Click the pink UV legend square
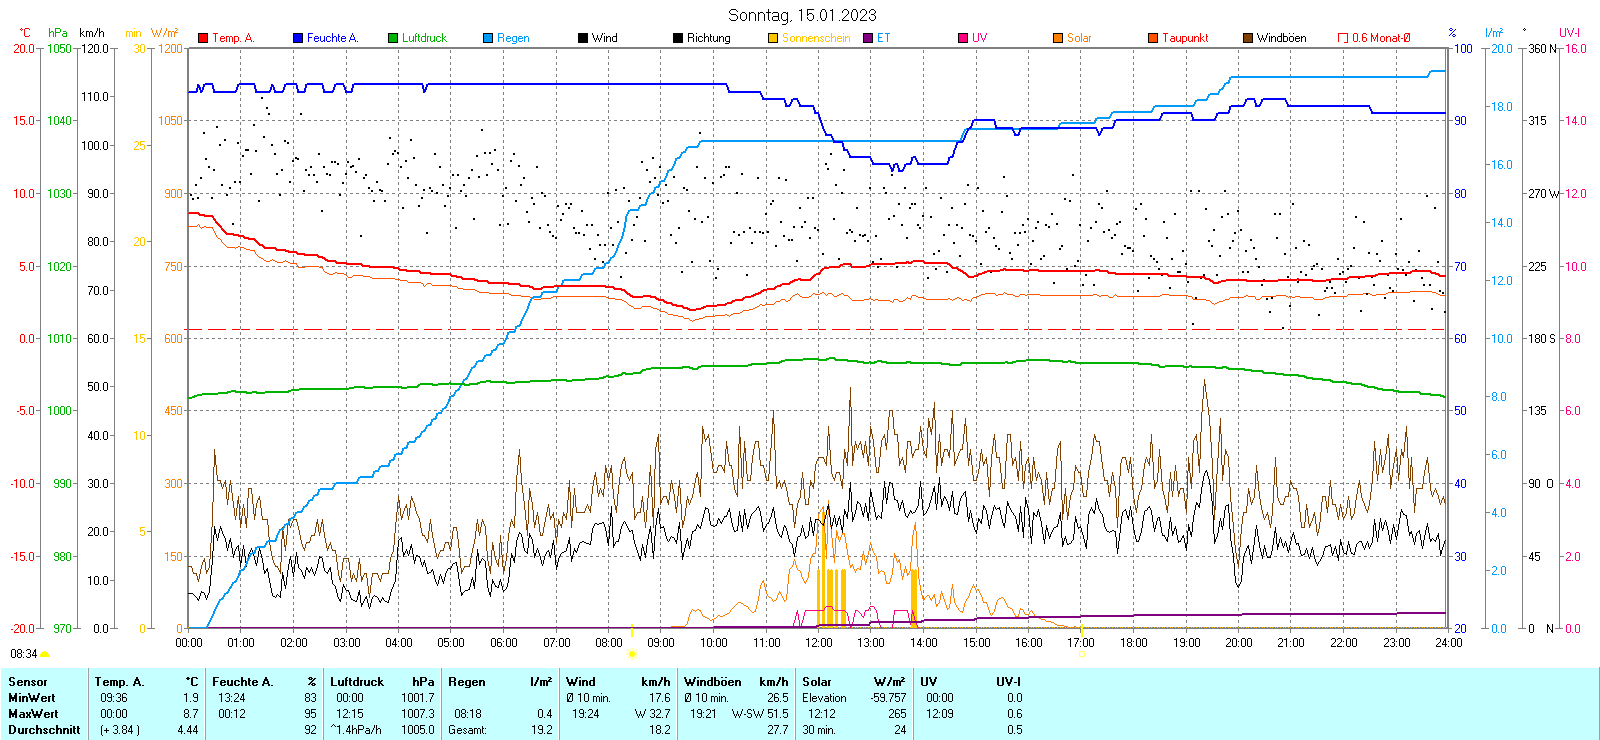Screen dimensions: 1600x740 point(963,38)
